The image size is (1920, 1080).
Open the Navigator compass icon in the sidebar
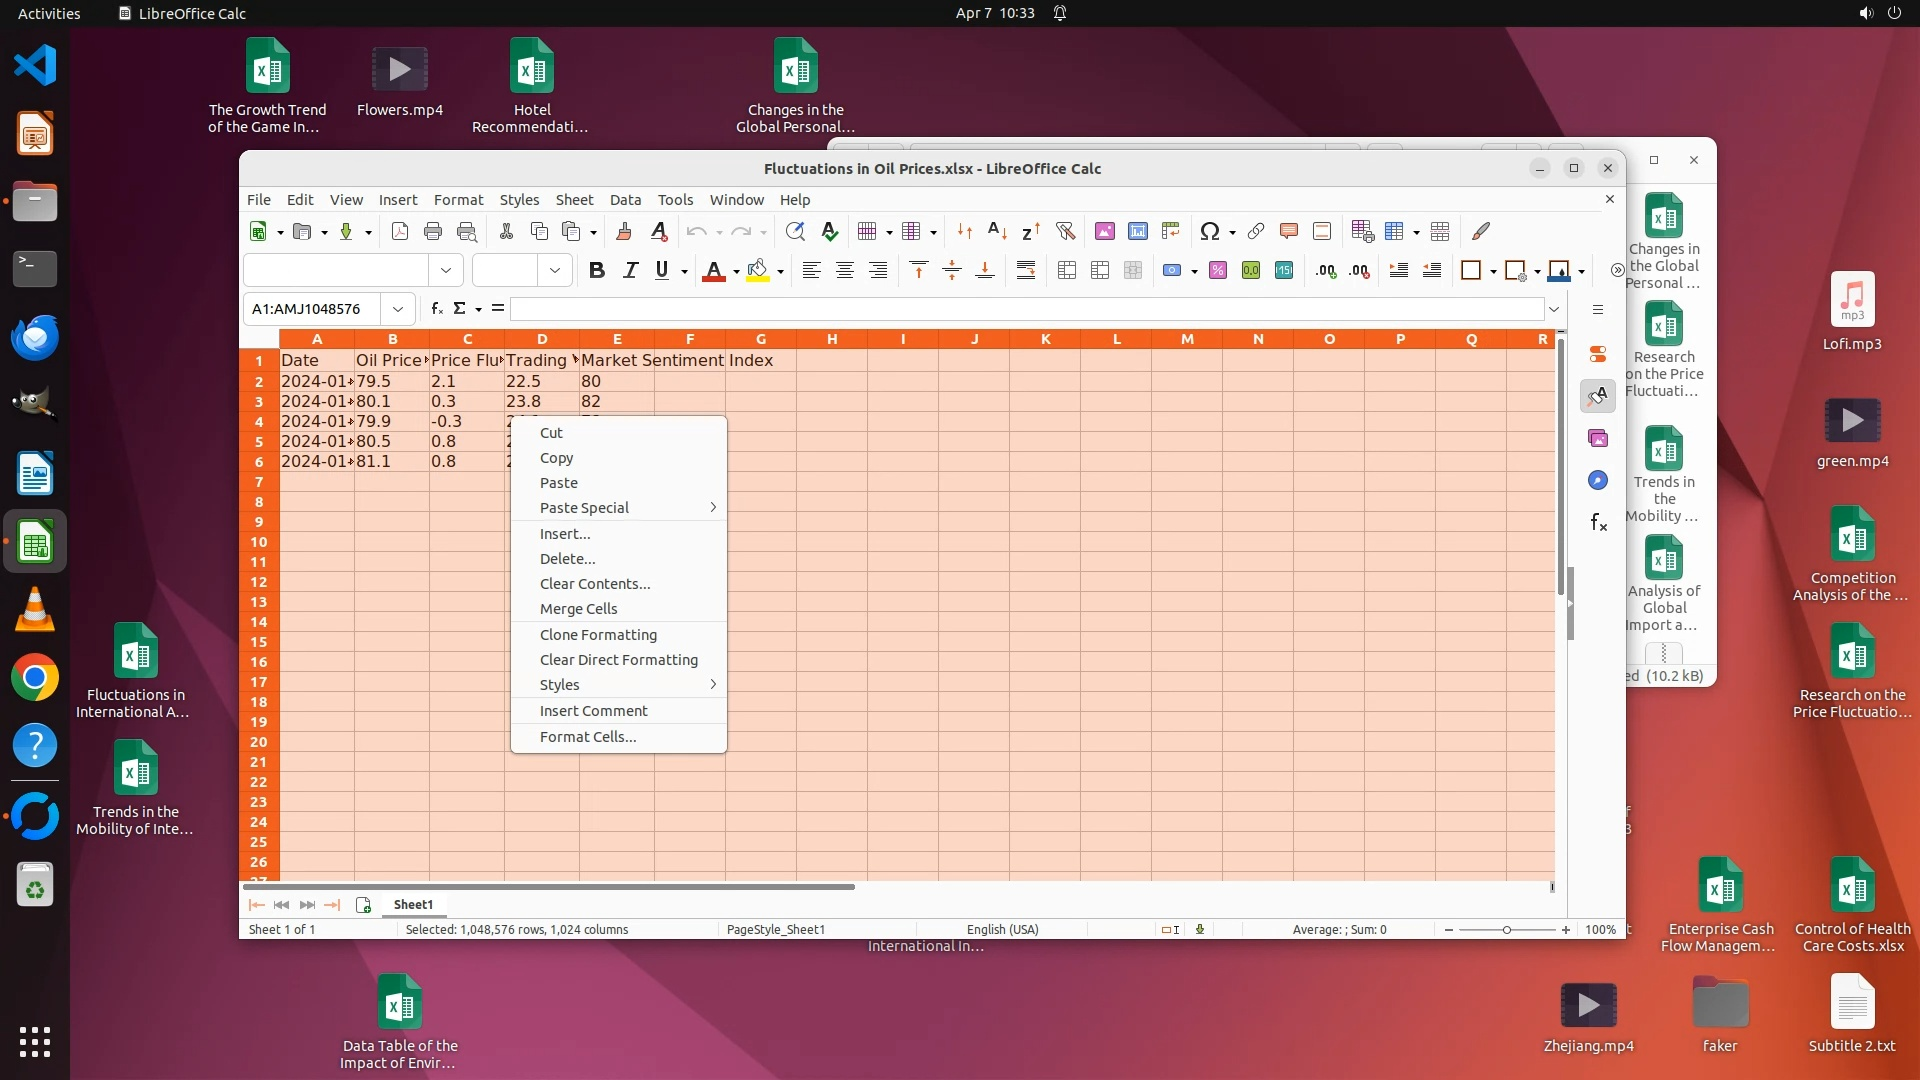tap(1598, 481)
